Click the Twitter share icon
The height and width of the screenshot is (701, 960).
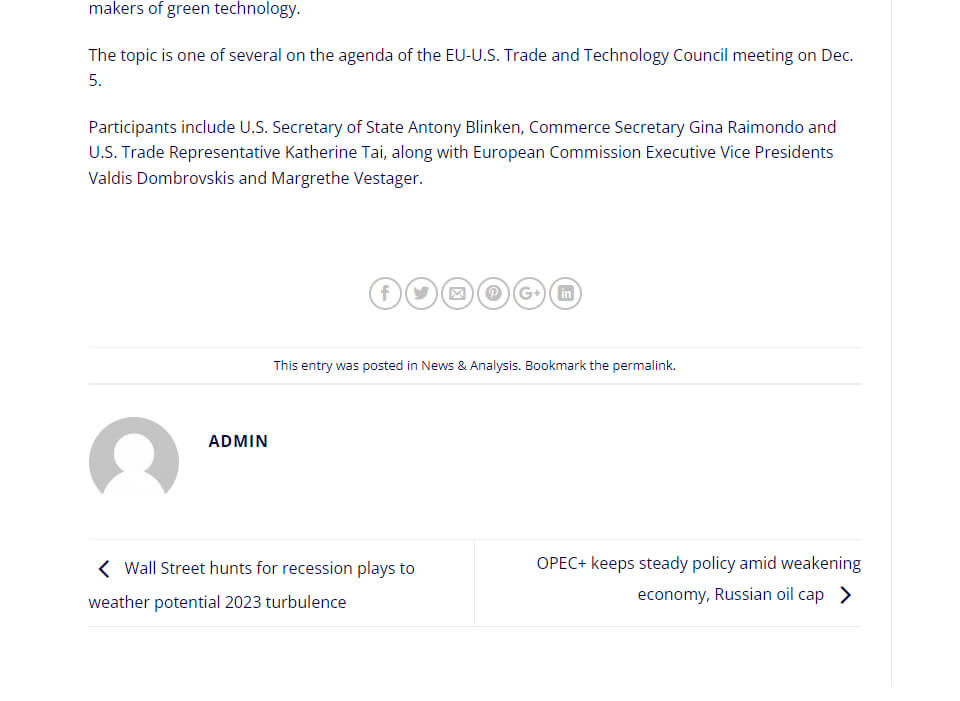tap(421, 293)
